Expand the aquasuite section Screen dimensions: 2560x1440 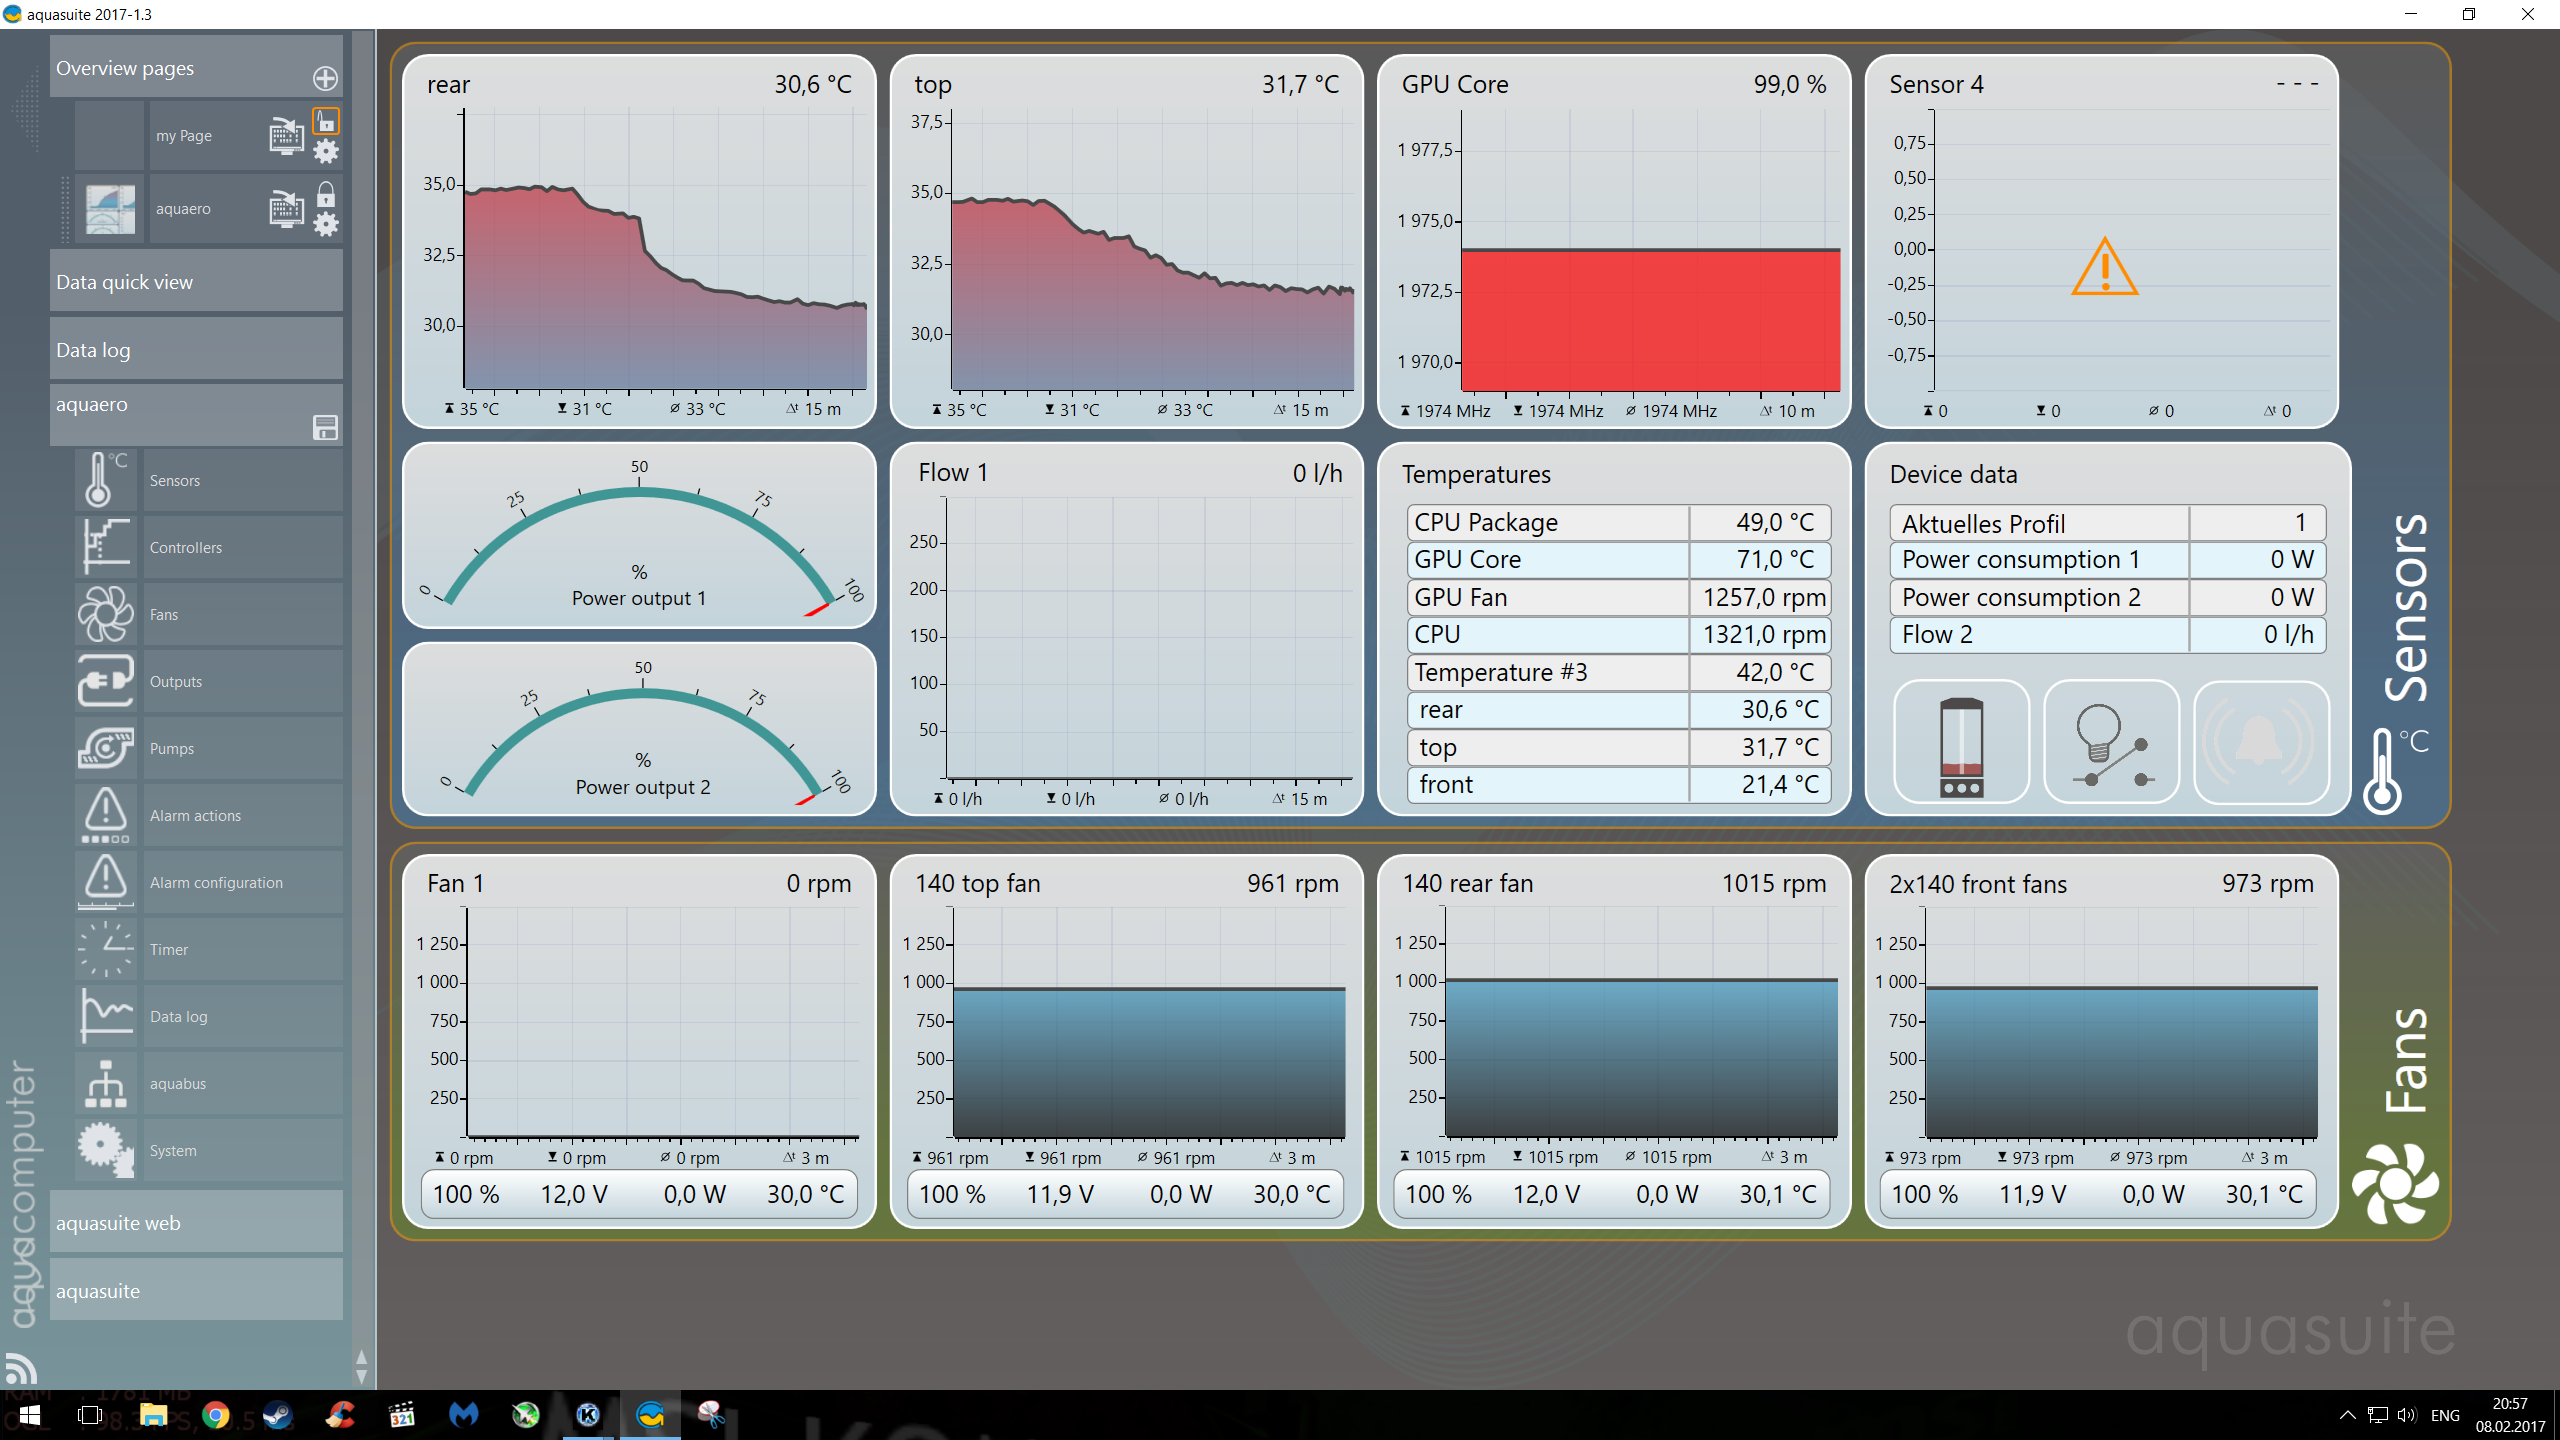point(196,1290)
